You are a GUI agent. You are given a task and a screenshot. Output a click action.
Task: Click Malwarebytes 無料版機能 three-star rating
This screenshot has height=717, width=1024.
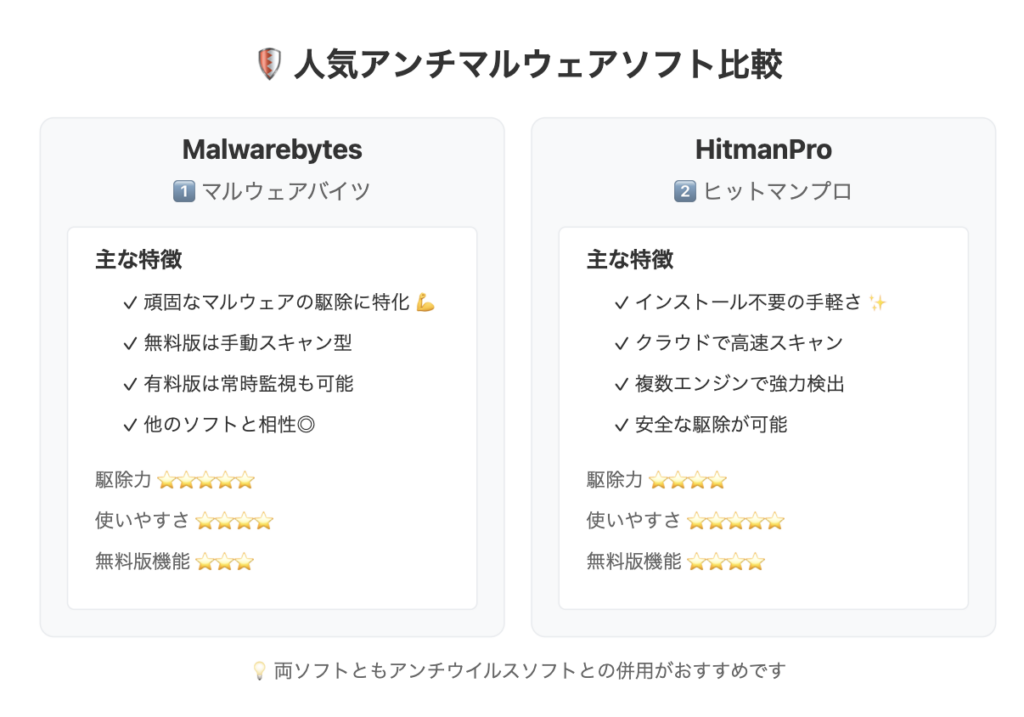[225, 562]
